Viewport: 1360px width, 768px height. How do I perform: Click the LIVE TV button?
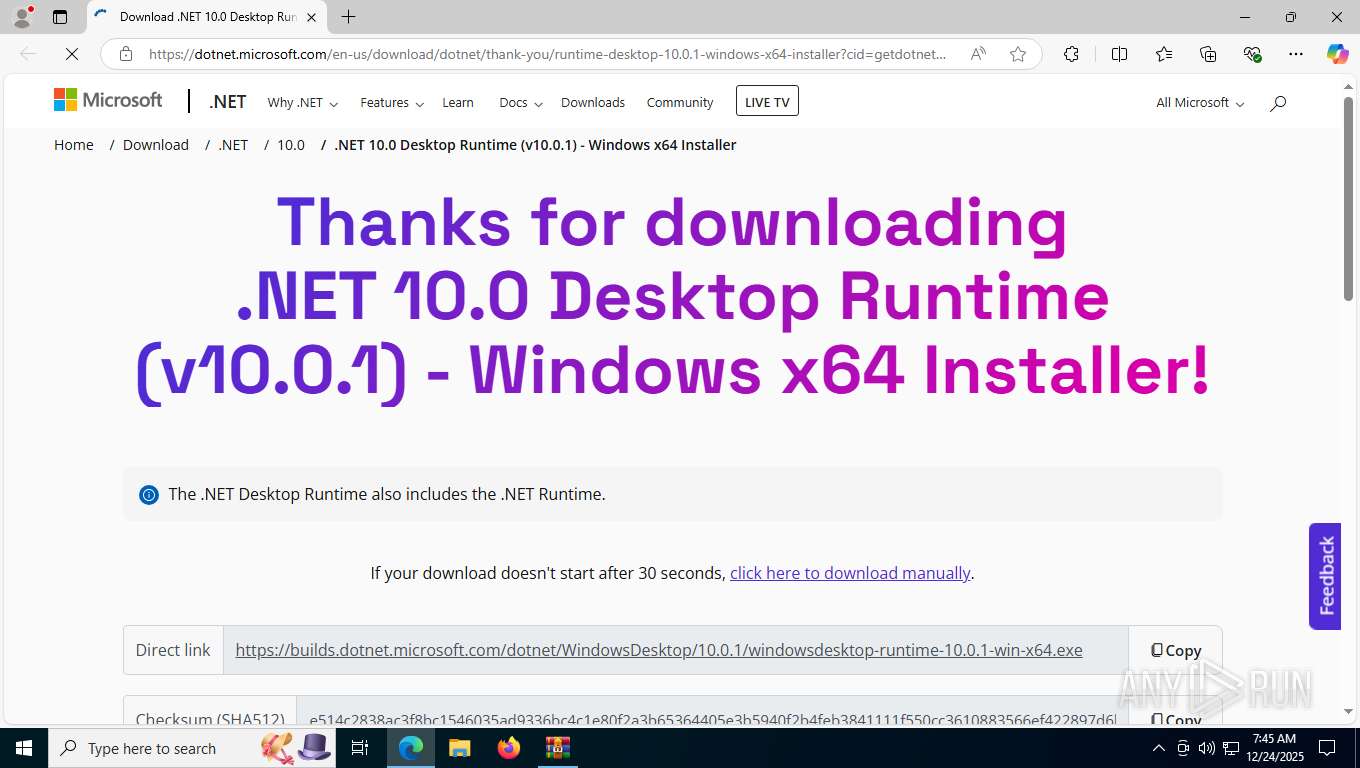[767, 101]
